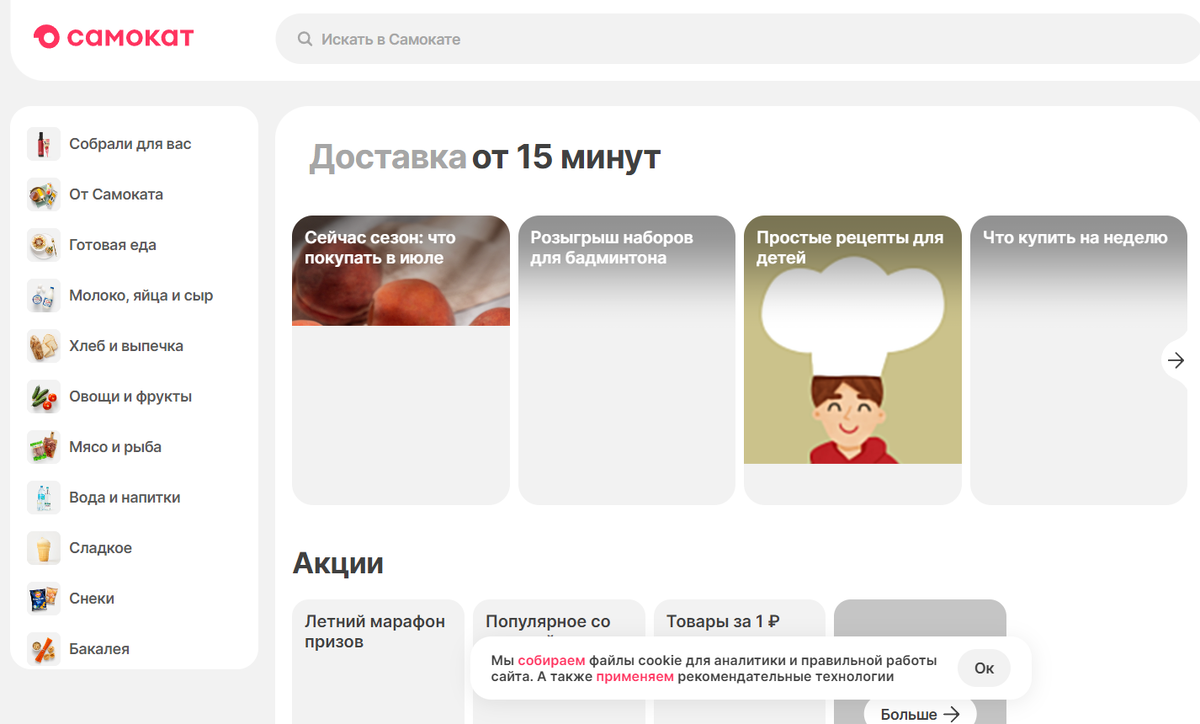Image resolution: width=1200 pixels, height=724 pixels.
Task: Open 'Хлеб и выпечка' using its bread icon
Action: (x=44, y=345)
